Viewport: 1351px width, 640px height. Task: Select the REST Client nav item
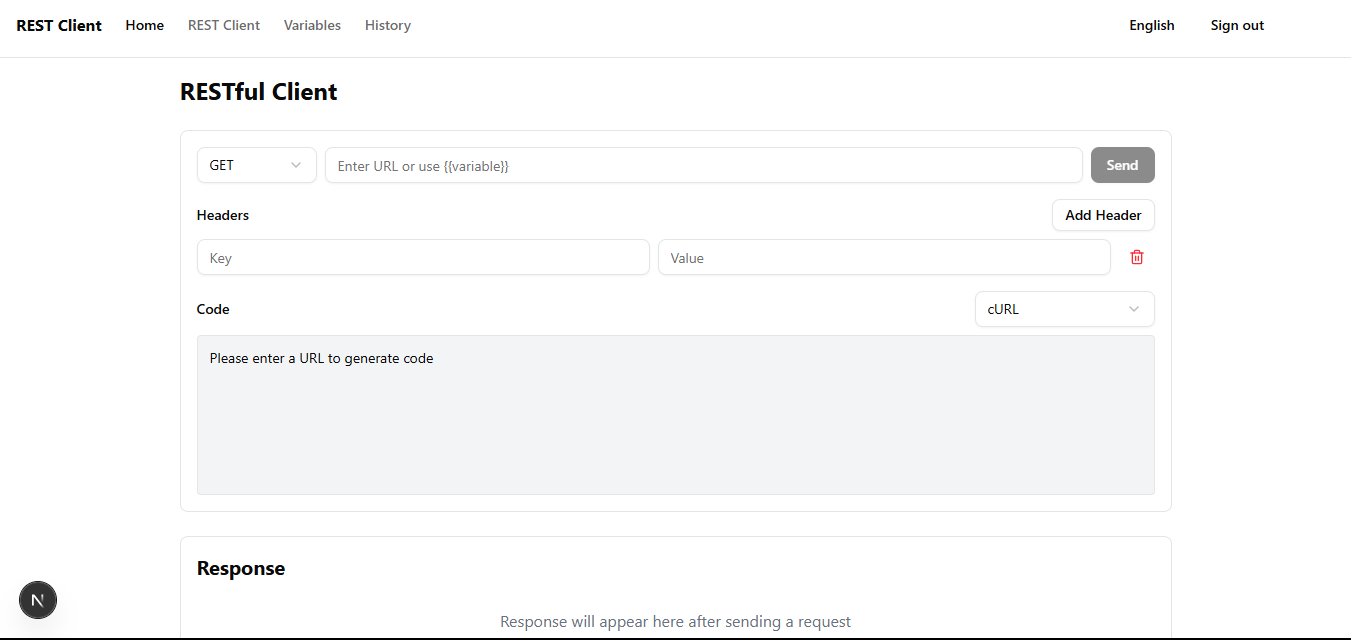(223, 24)
